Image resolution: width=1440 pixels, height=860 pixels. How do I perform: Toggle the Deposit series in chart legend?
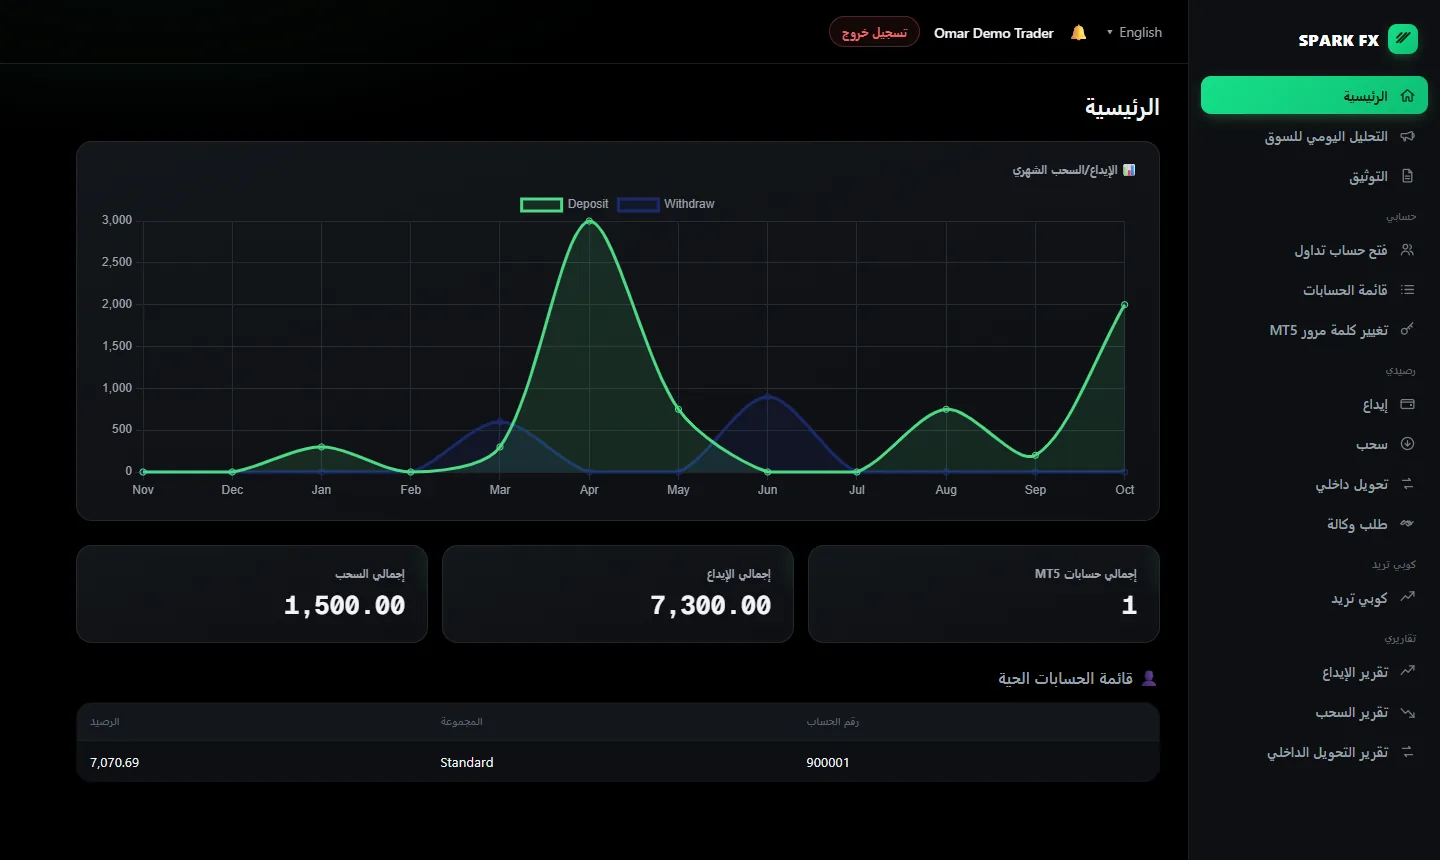coord(565,204)
